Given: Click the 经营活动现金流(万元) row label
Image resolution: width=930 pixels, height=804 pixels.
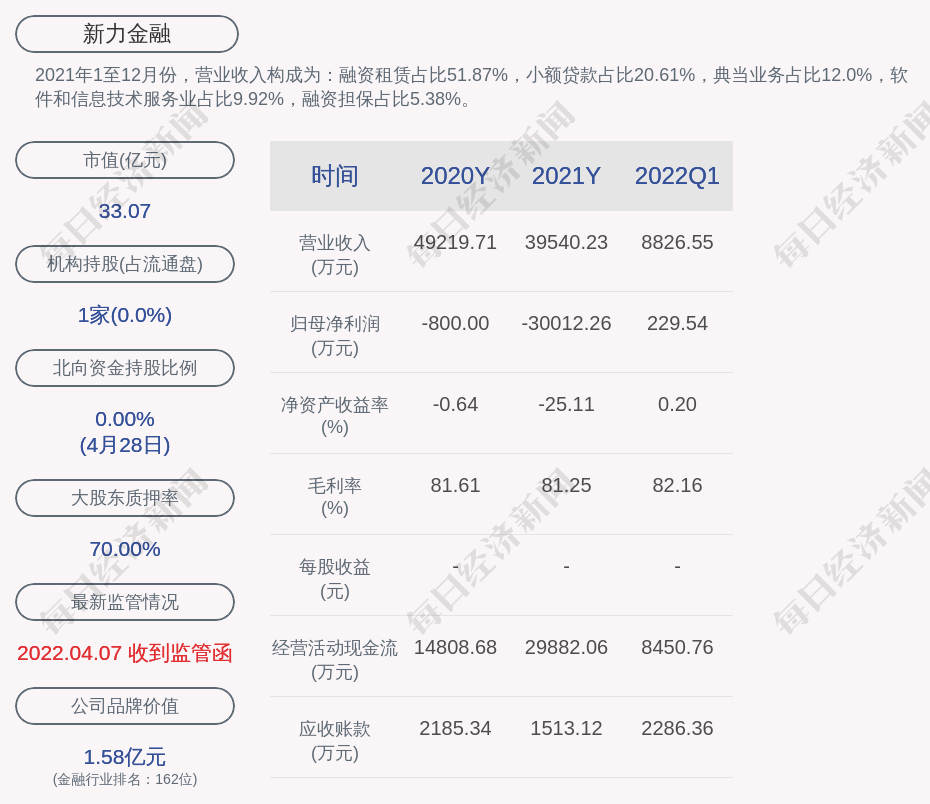Looking at the screenshot, I should click(335, 660).
